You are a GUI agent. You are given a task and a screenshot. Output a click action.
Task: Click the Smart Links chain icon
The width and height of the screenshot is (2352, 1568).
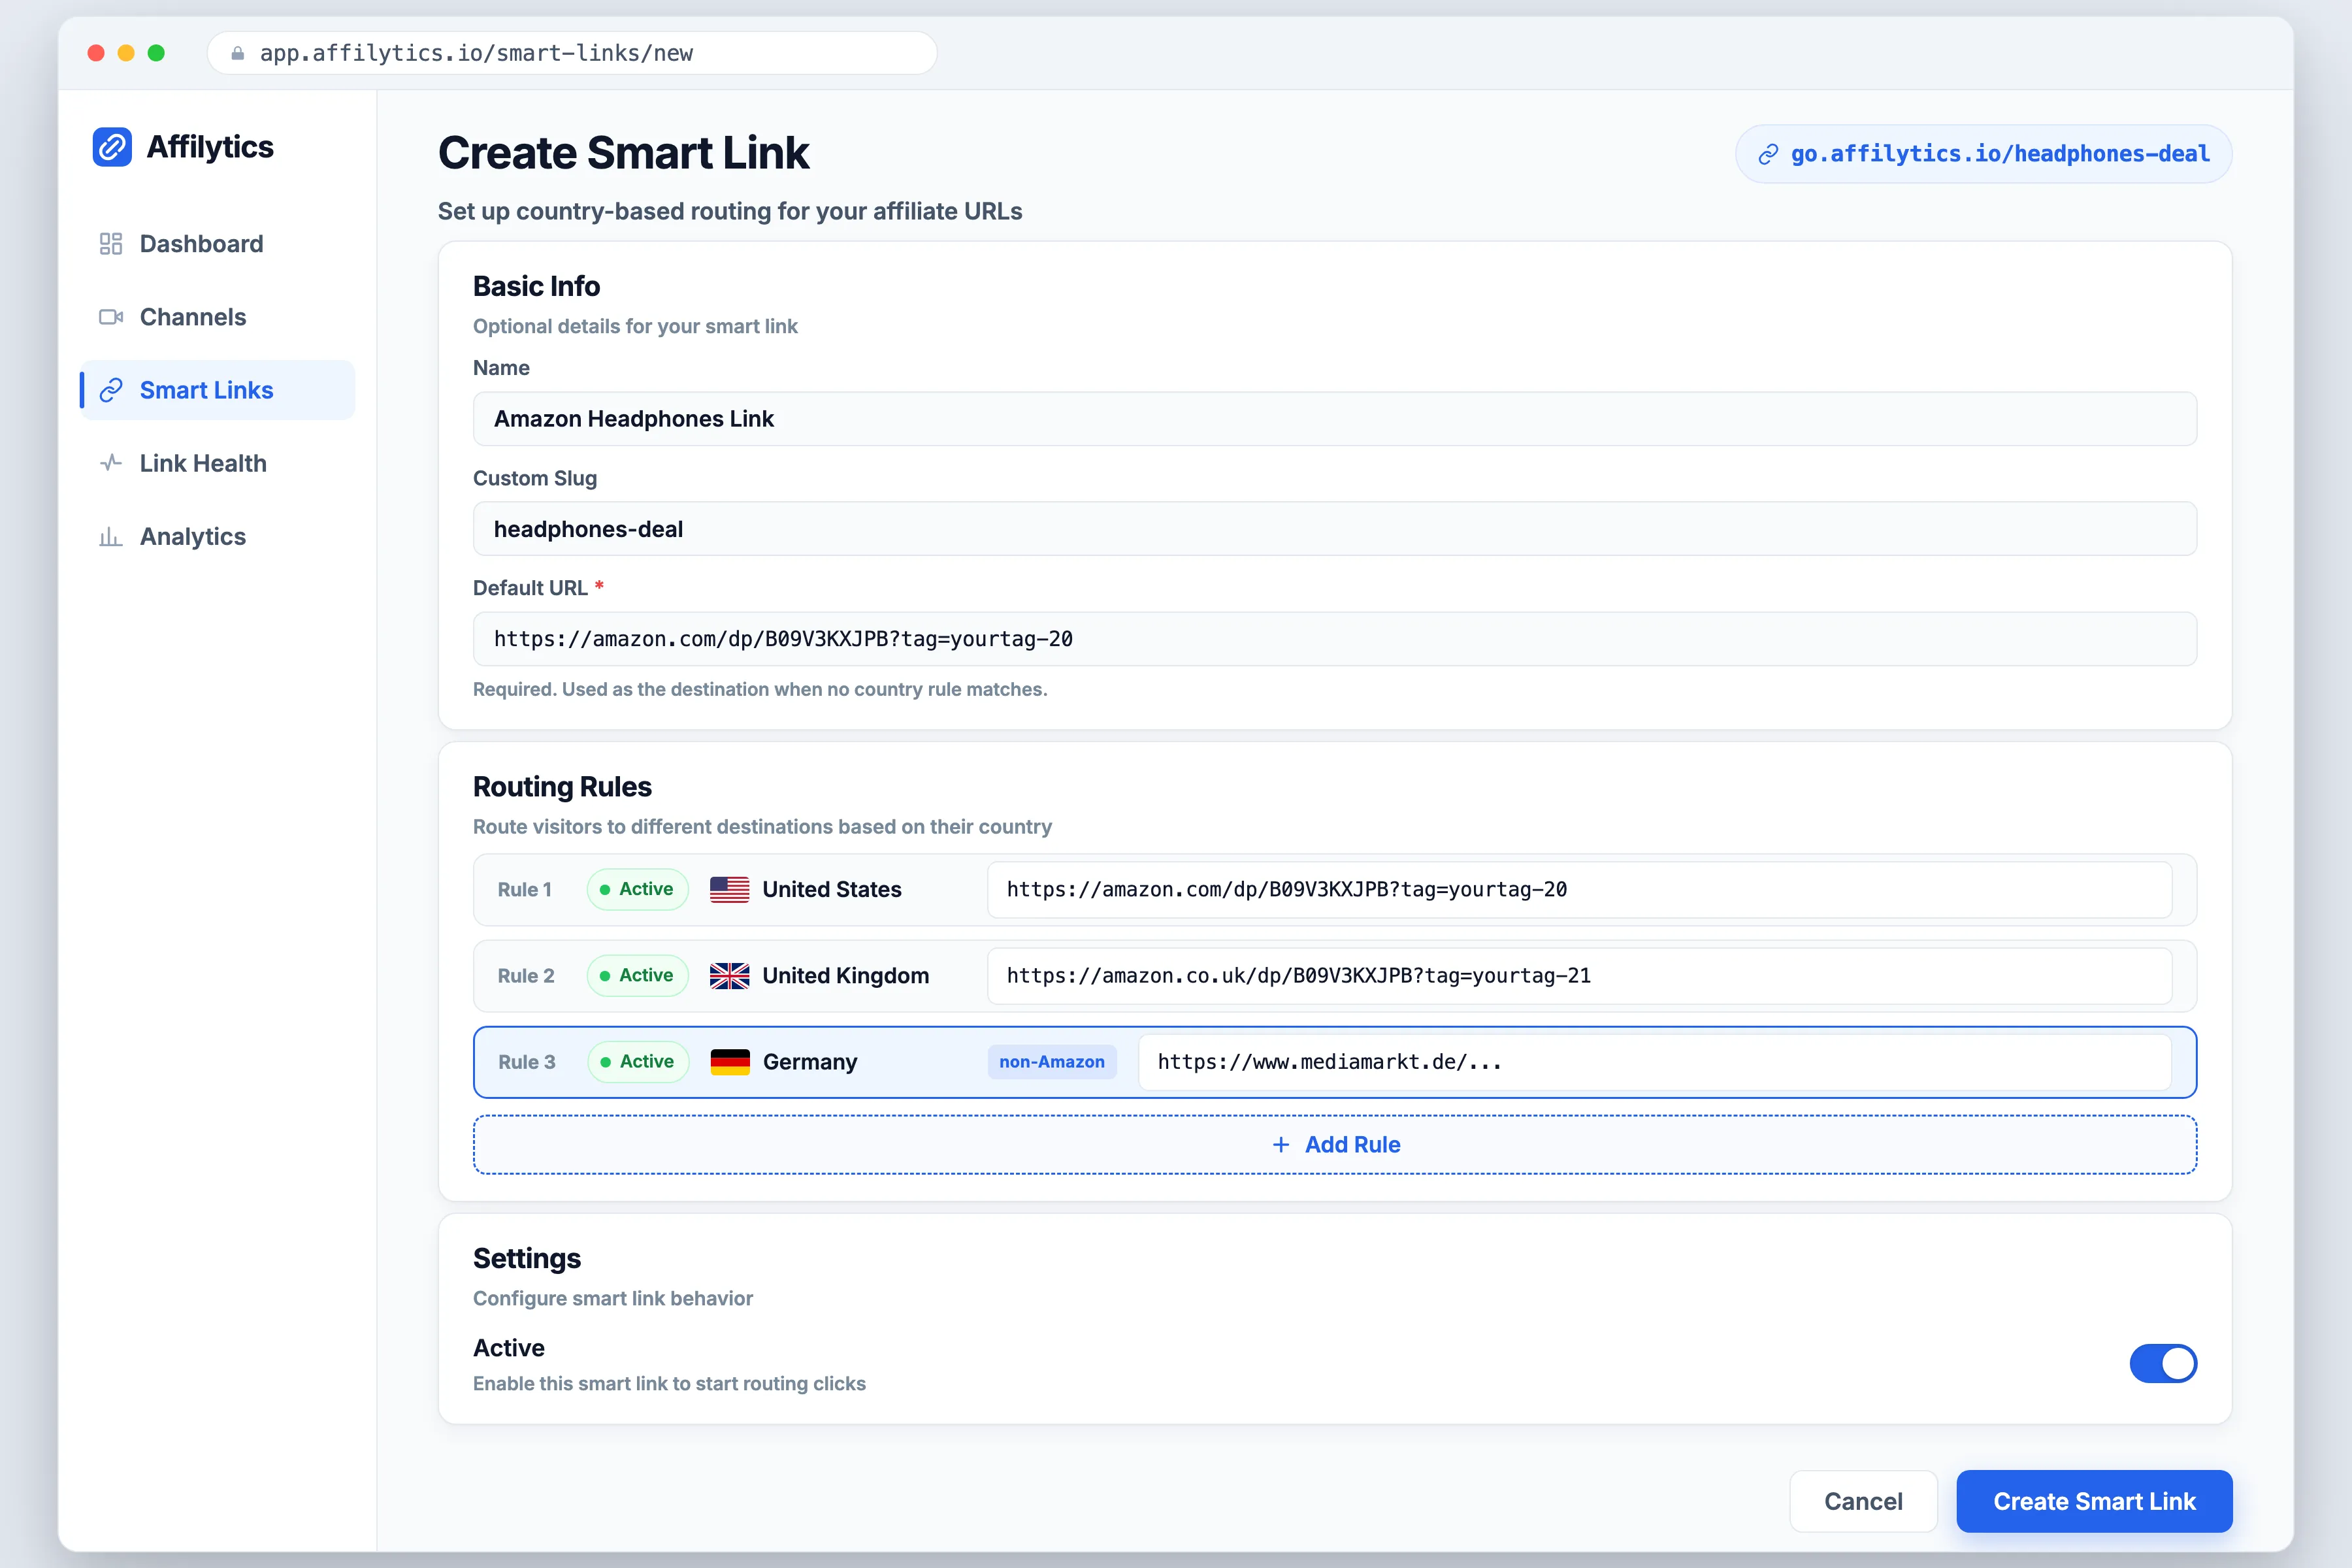point(111,390)
